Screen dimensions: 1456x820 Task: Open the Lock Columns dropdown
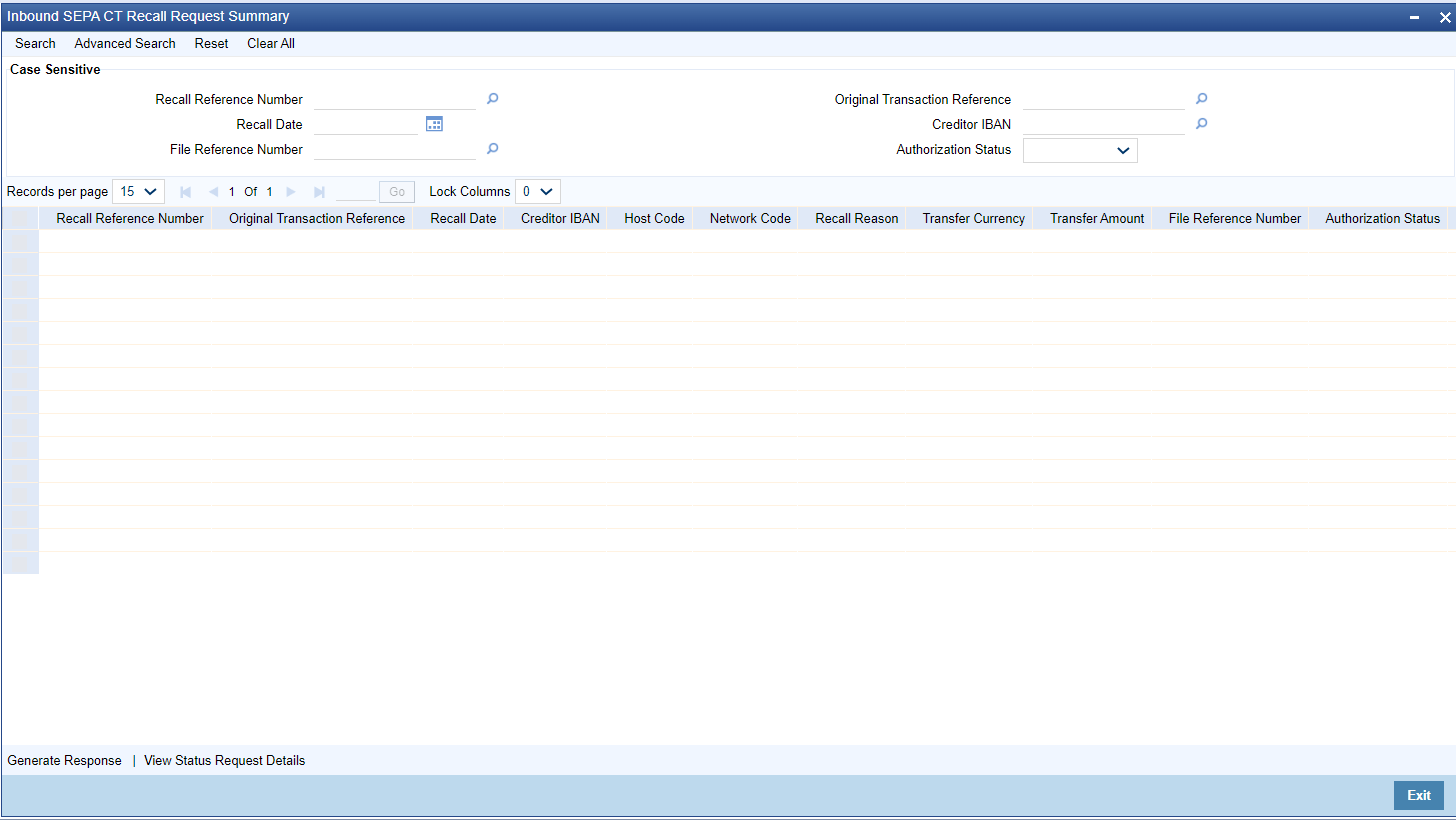pos(537,191)
